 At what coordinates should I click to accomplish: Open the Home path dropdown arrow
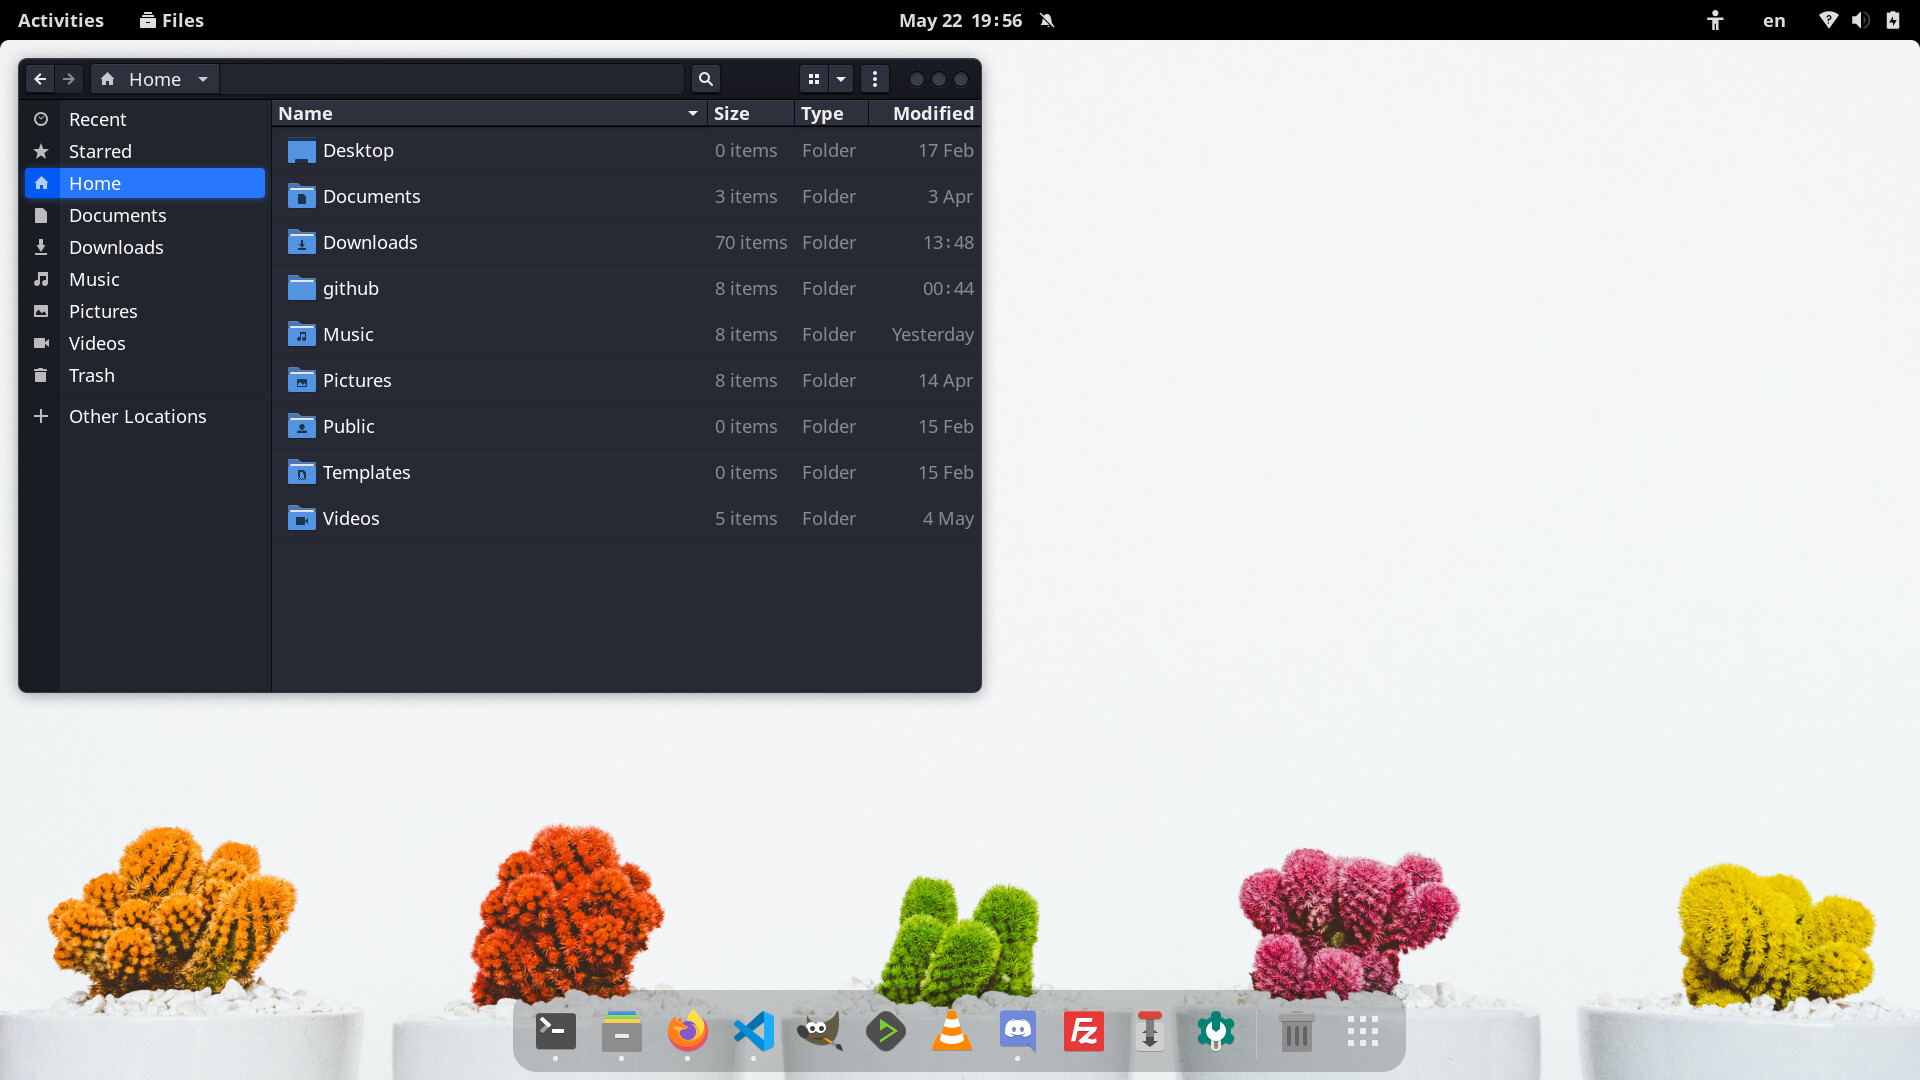(203, 79)
